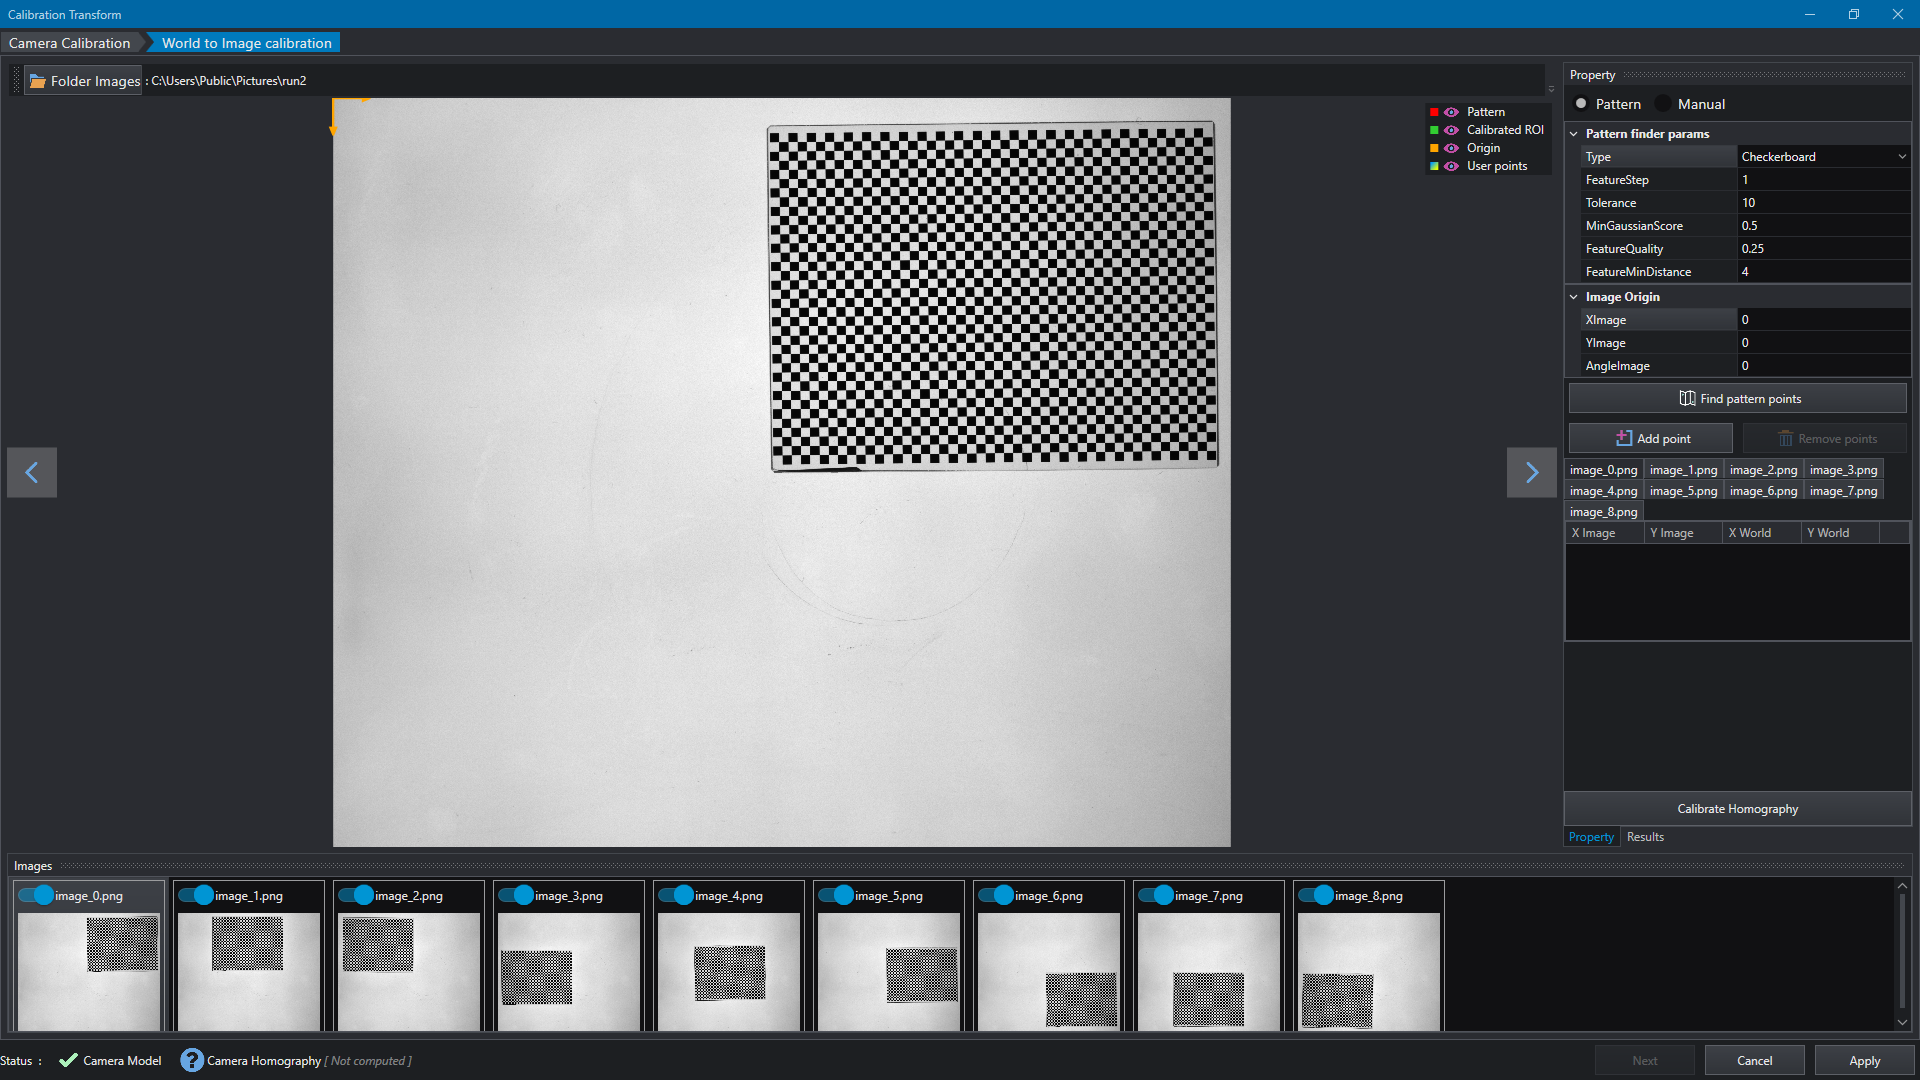Click the Folder Images folder icon

37,81
